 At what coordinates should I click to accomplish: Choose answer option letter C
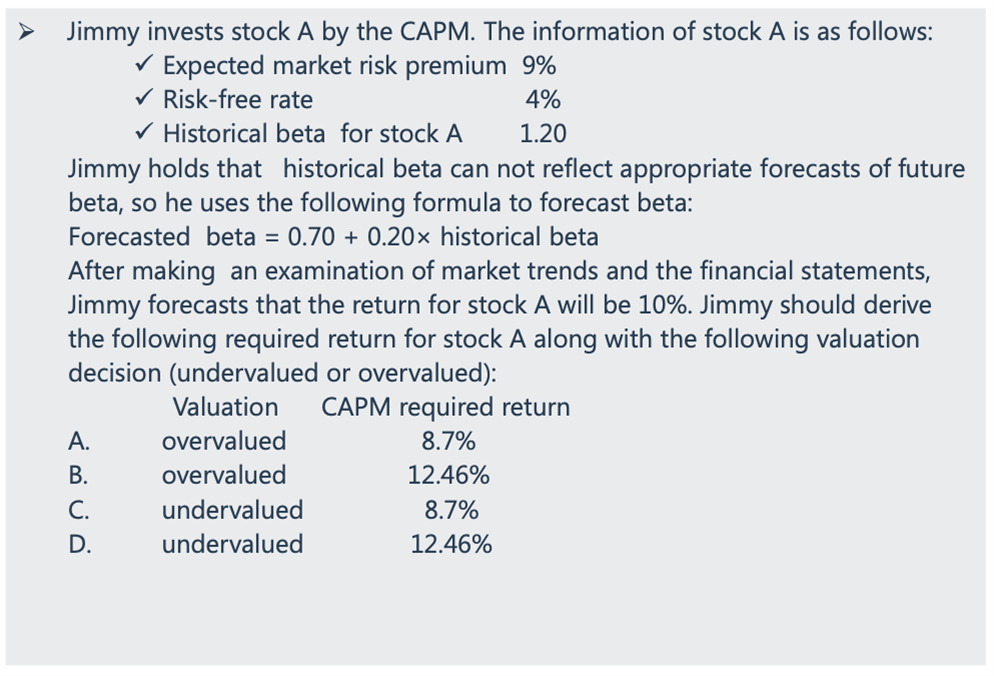78,510
